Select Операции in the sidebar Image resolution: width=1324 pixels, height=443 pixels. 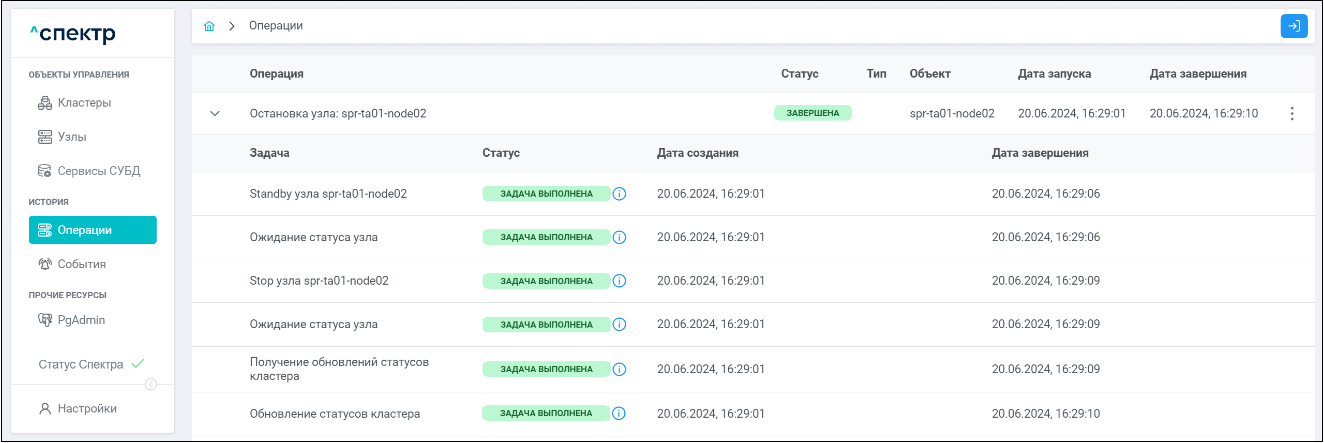click(93, 230)
